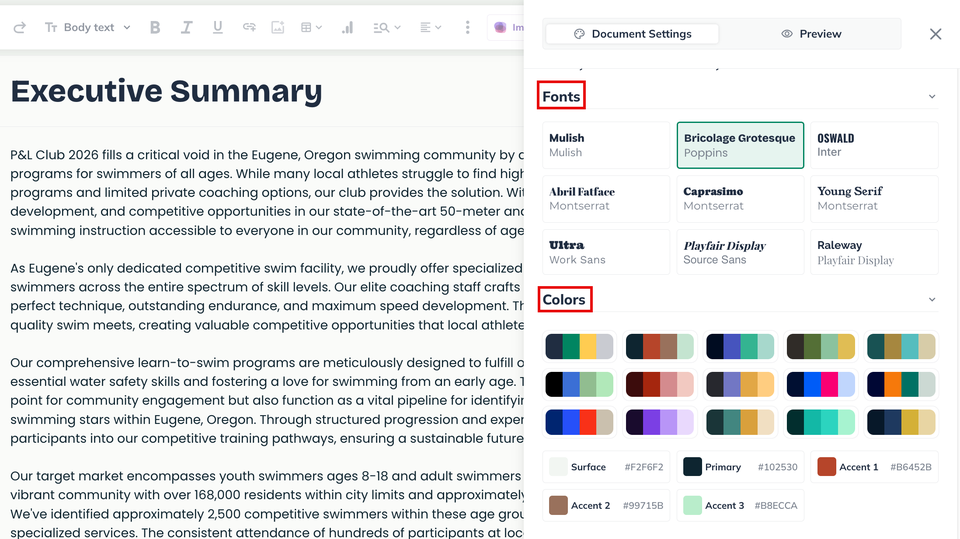
Task: Collapse the Colors section chevron
Action: tap(932, 300)
